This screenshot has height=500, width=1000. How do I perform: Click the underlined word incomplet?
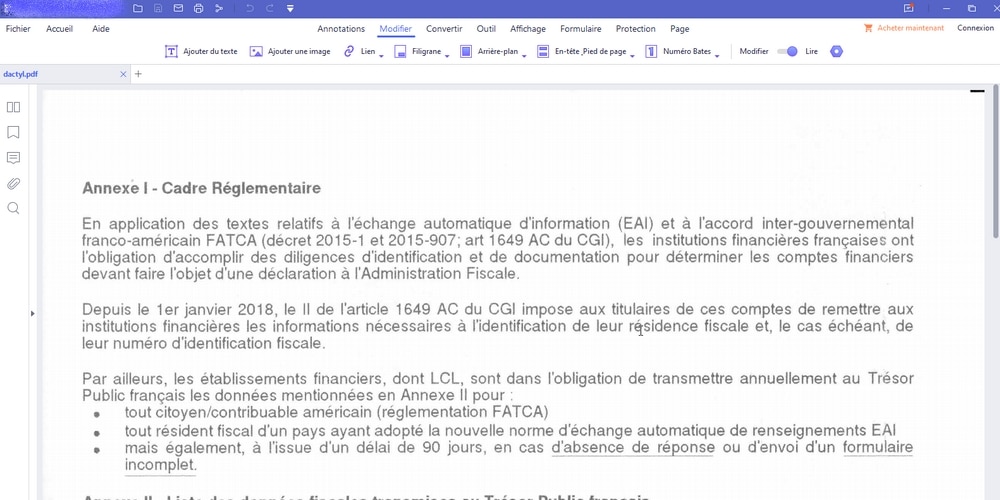(160, 465)
